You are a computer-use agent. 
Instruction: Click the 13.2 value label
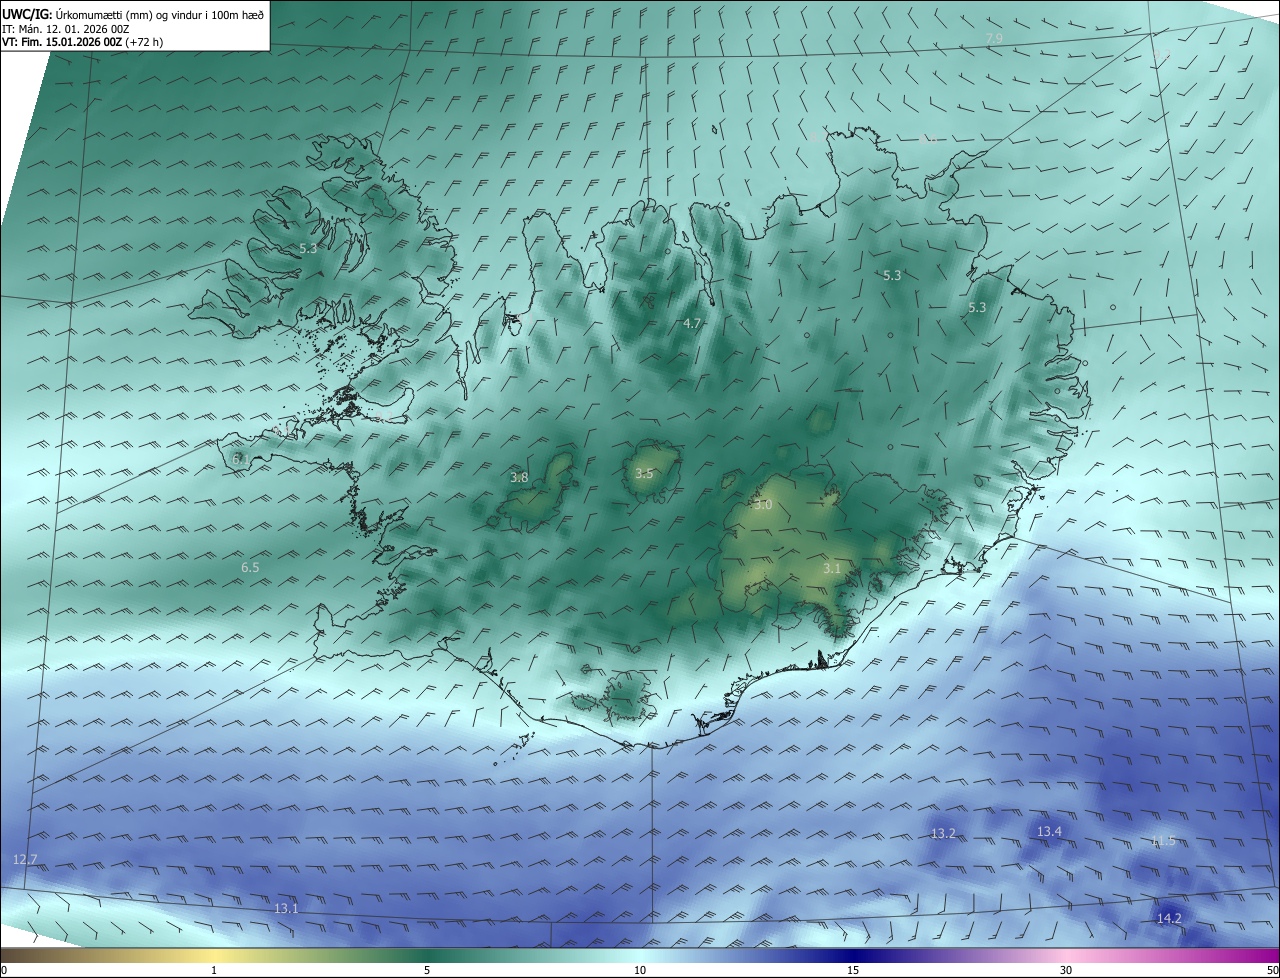point(943,833)
